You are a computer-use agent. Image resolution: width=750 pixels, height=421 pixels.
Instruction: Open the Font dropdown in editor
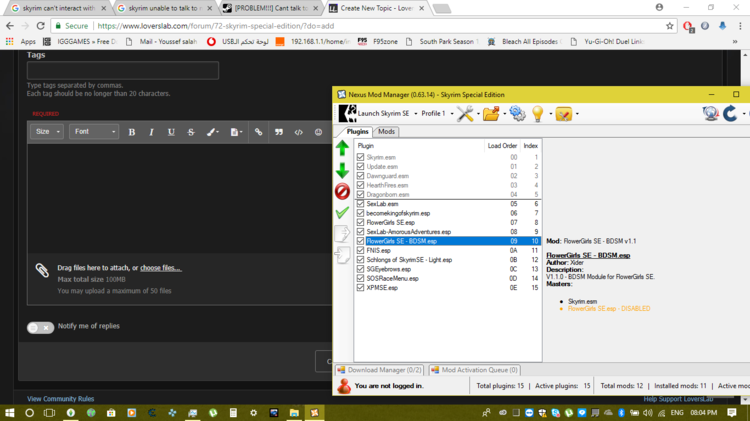(x=94, y=132)
